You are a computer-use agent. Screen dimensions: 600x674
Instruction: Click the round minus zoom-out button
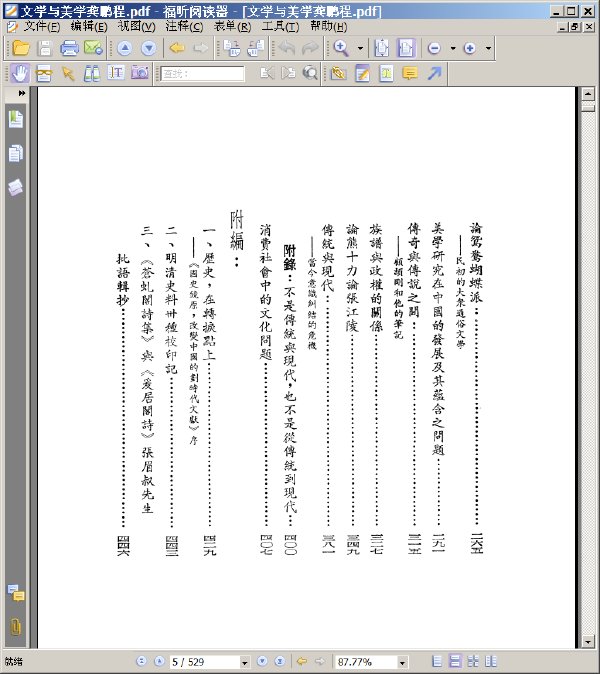[x=435, y=48]
